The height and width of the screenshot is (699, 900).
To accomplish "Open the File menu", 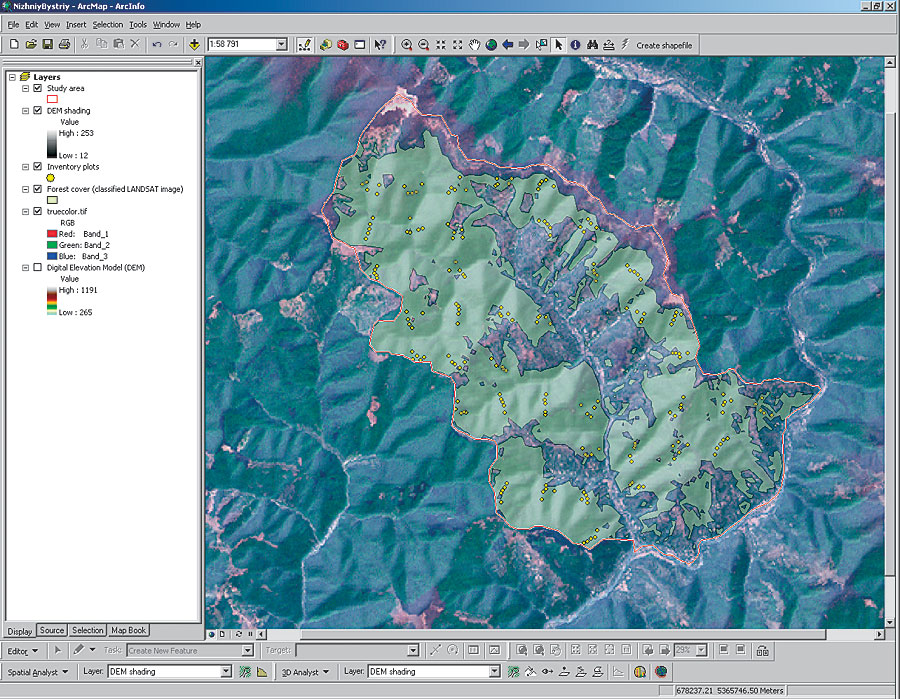I will point(13,25).
